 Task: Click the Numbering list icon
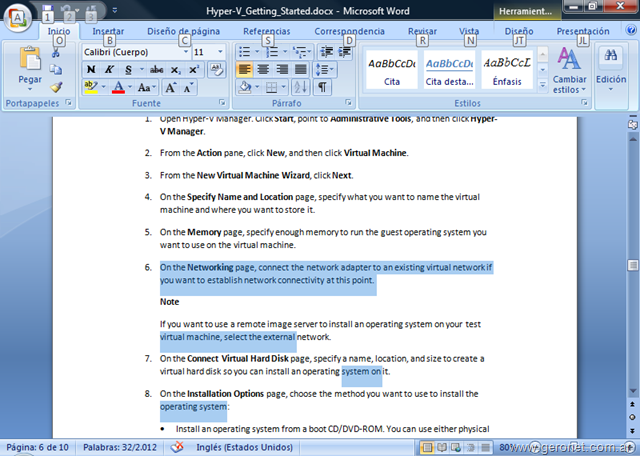coord(272,52)
